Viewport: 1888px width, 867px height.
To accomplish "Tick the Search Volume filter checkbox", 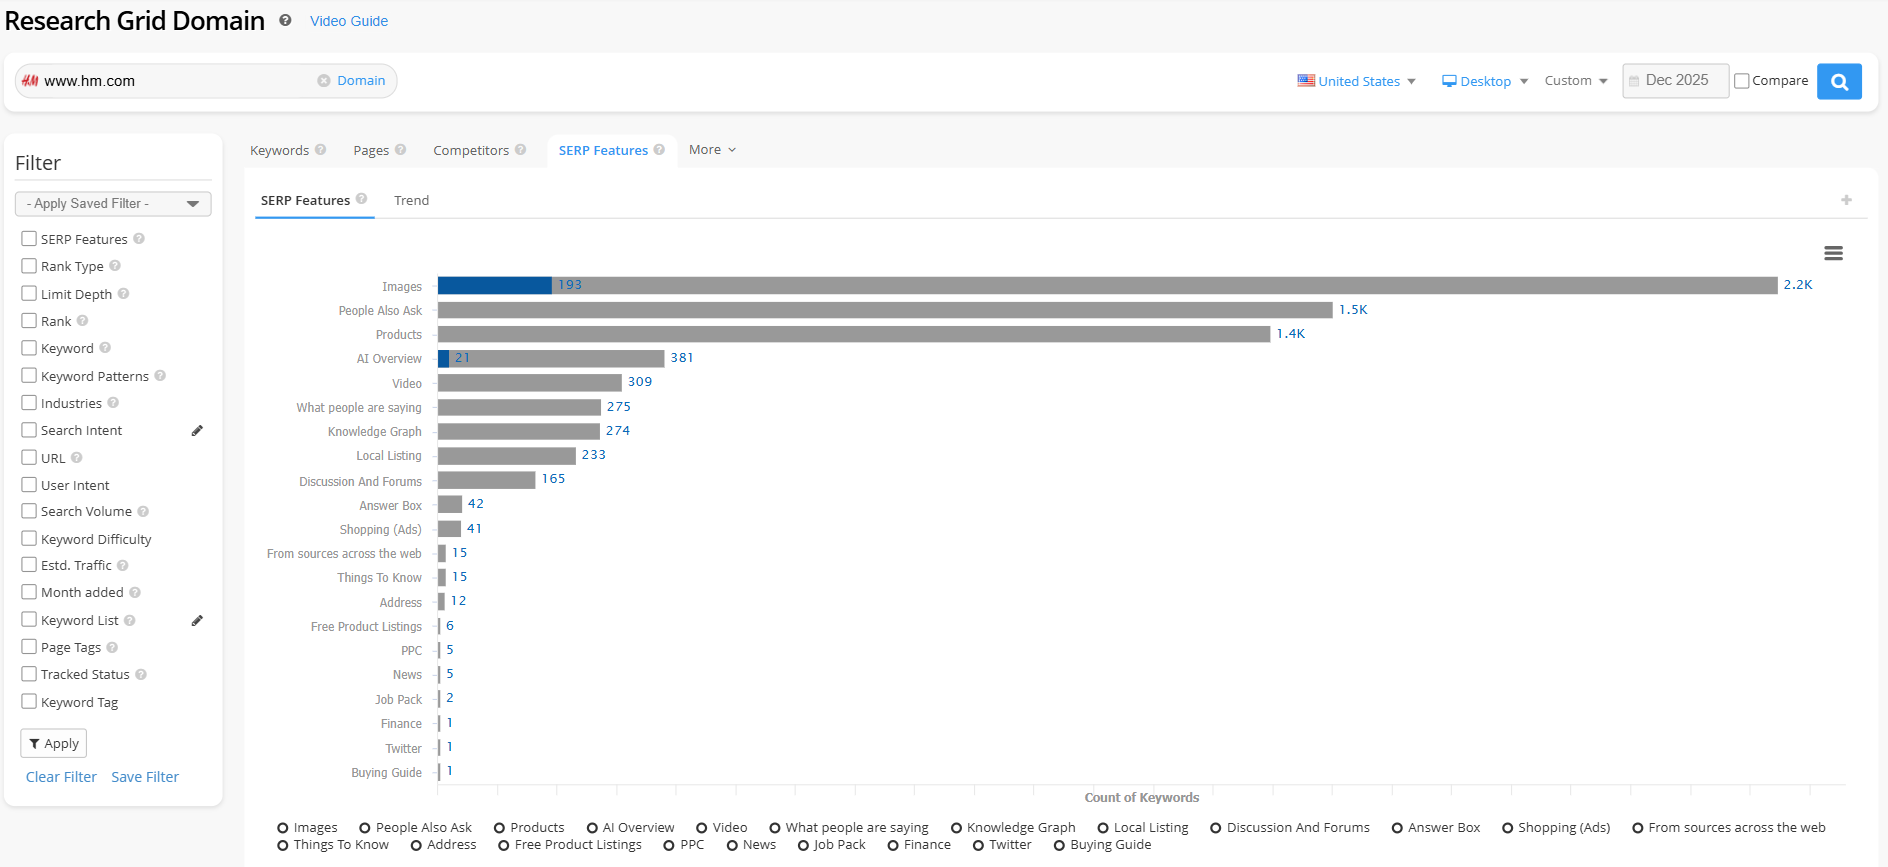I will pyautogui.click(x=29, y=511).
